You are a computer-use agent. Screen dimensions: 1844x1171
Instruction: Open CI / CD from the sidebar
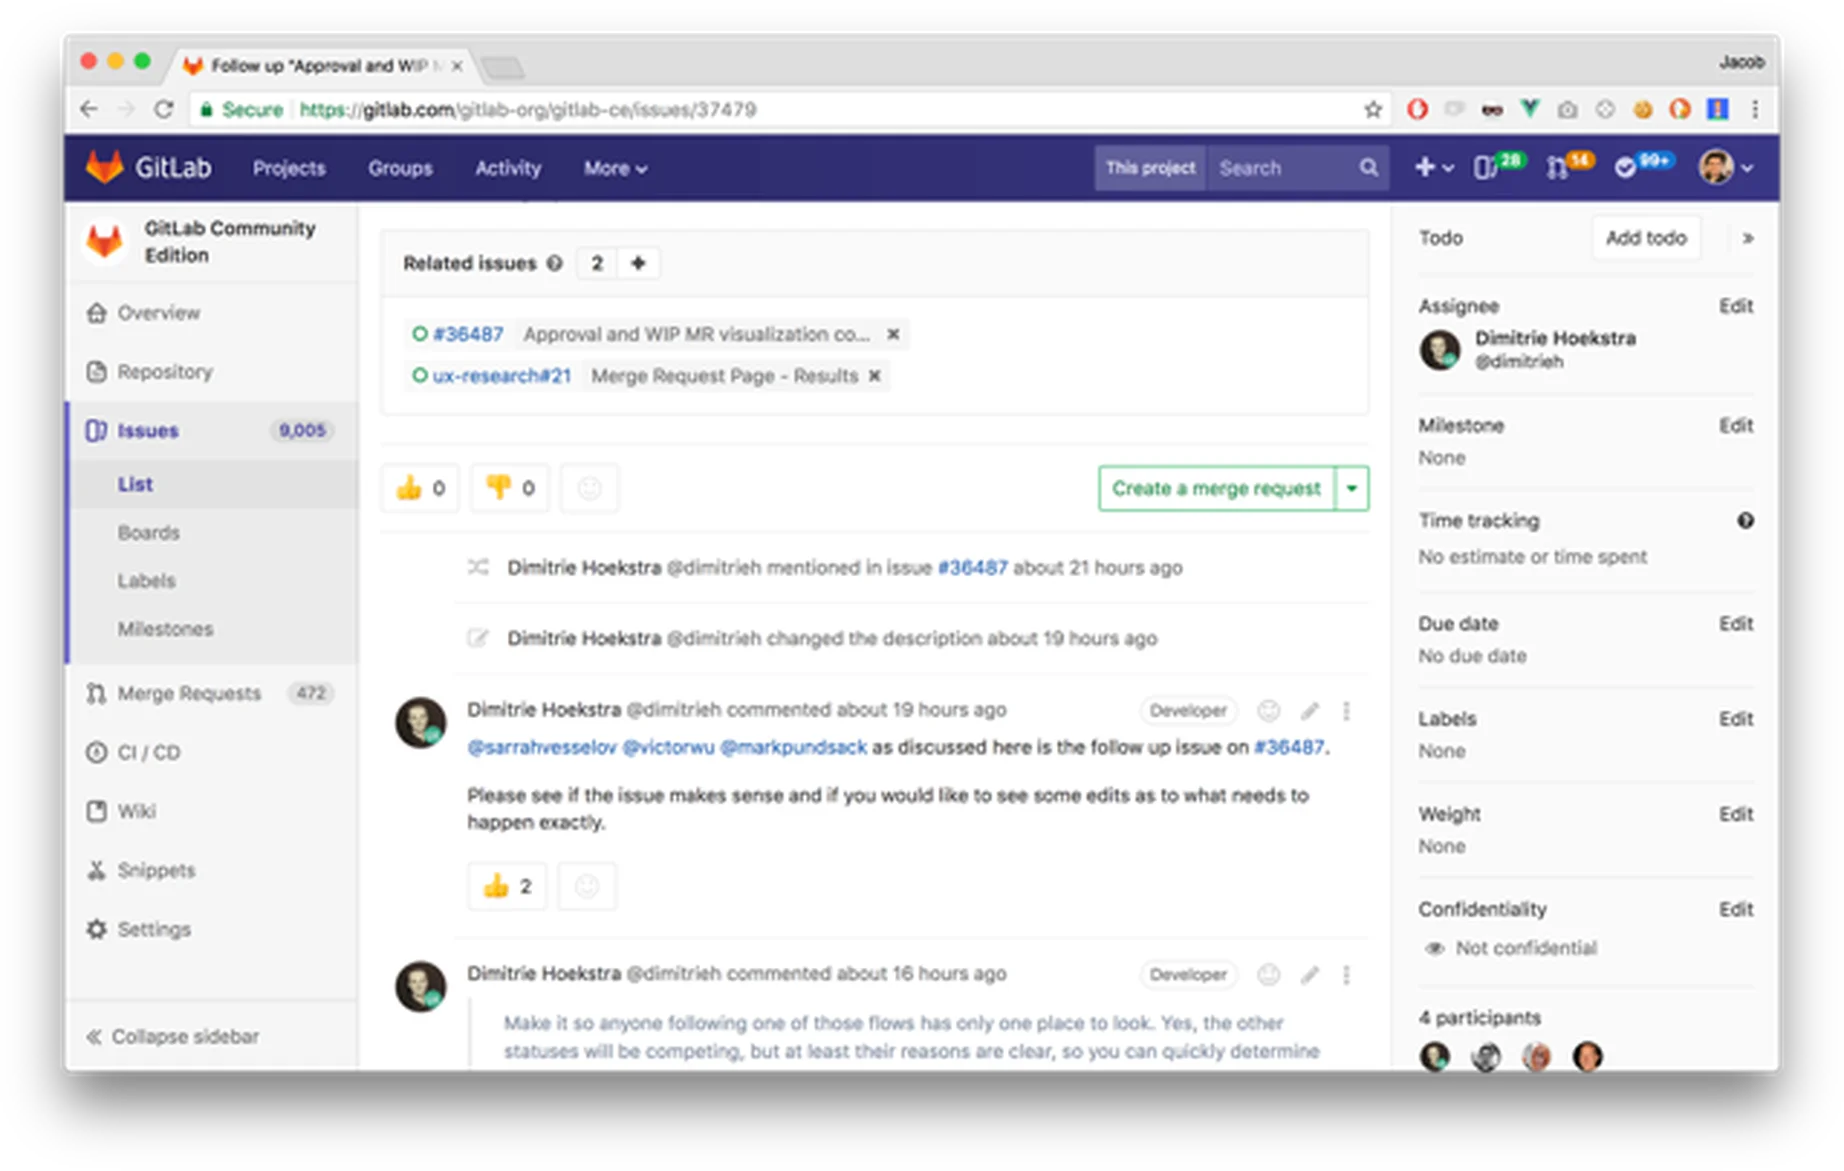coord(146,752)
